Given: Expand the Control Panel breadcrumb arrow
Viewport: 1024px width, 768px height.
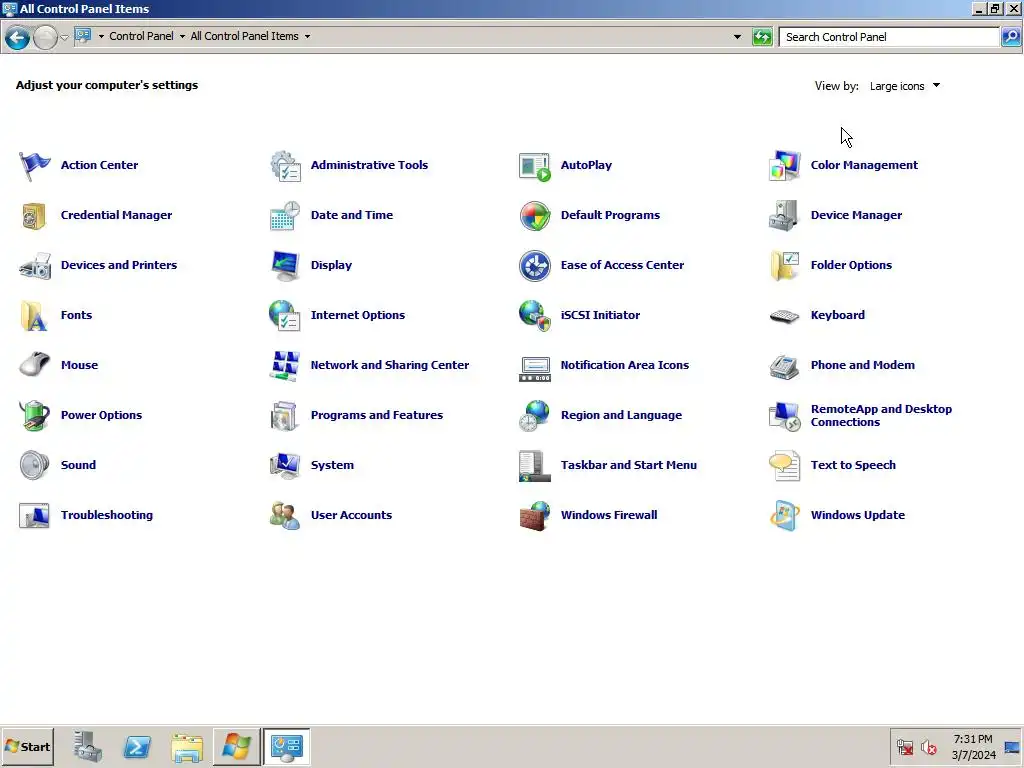Looking at the screenshot, I should point(182,37).
